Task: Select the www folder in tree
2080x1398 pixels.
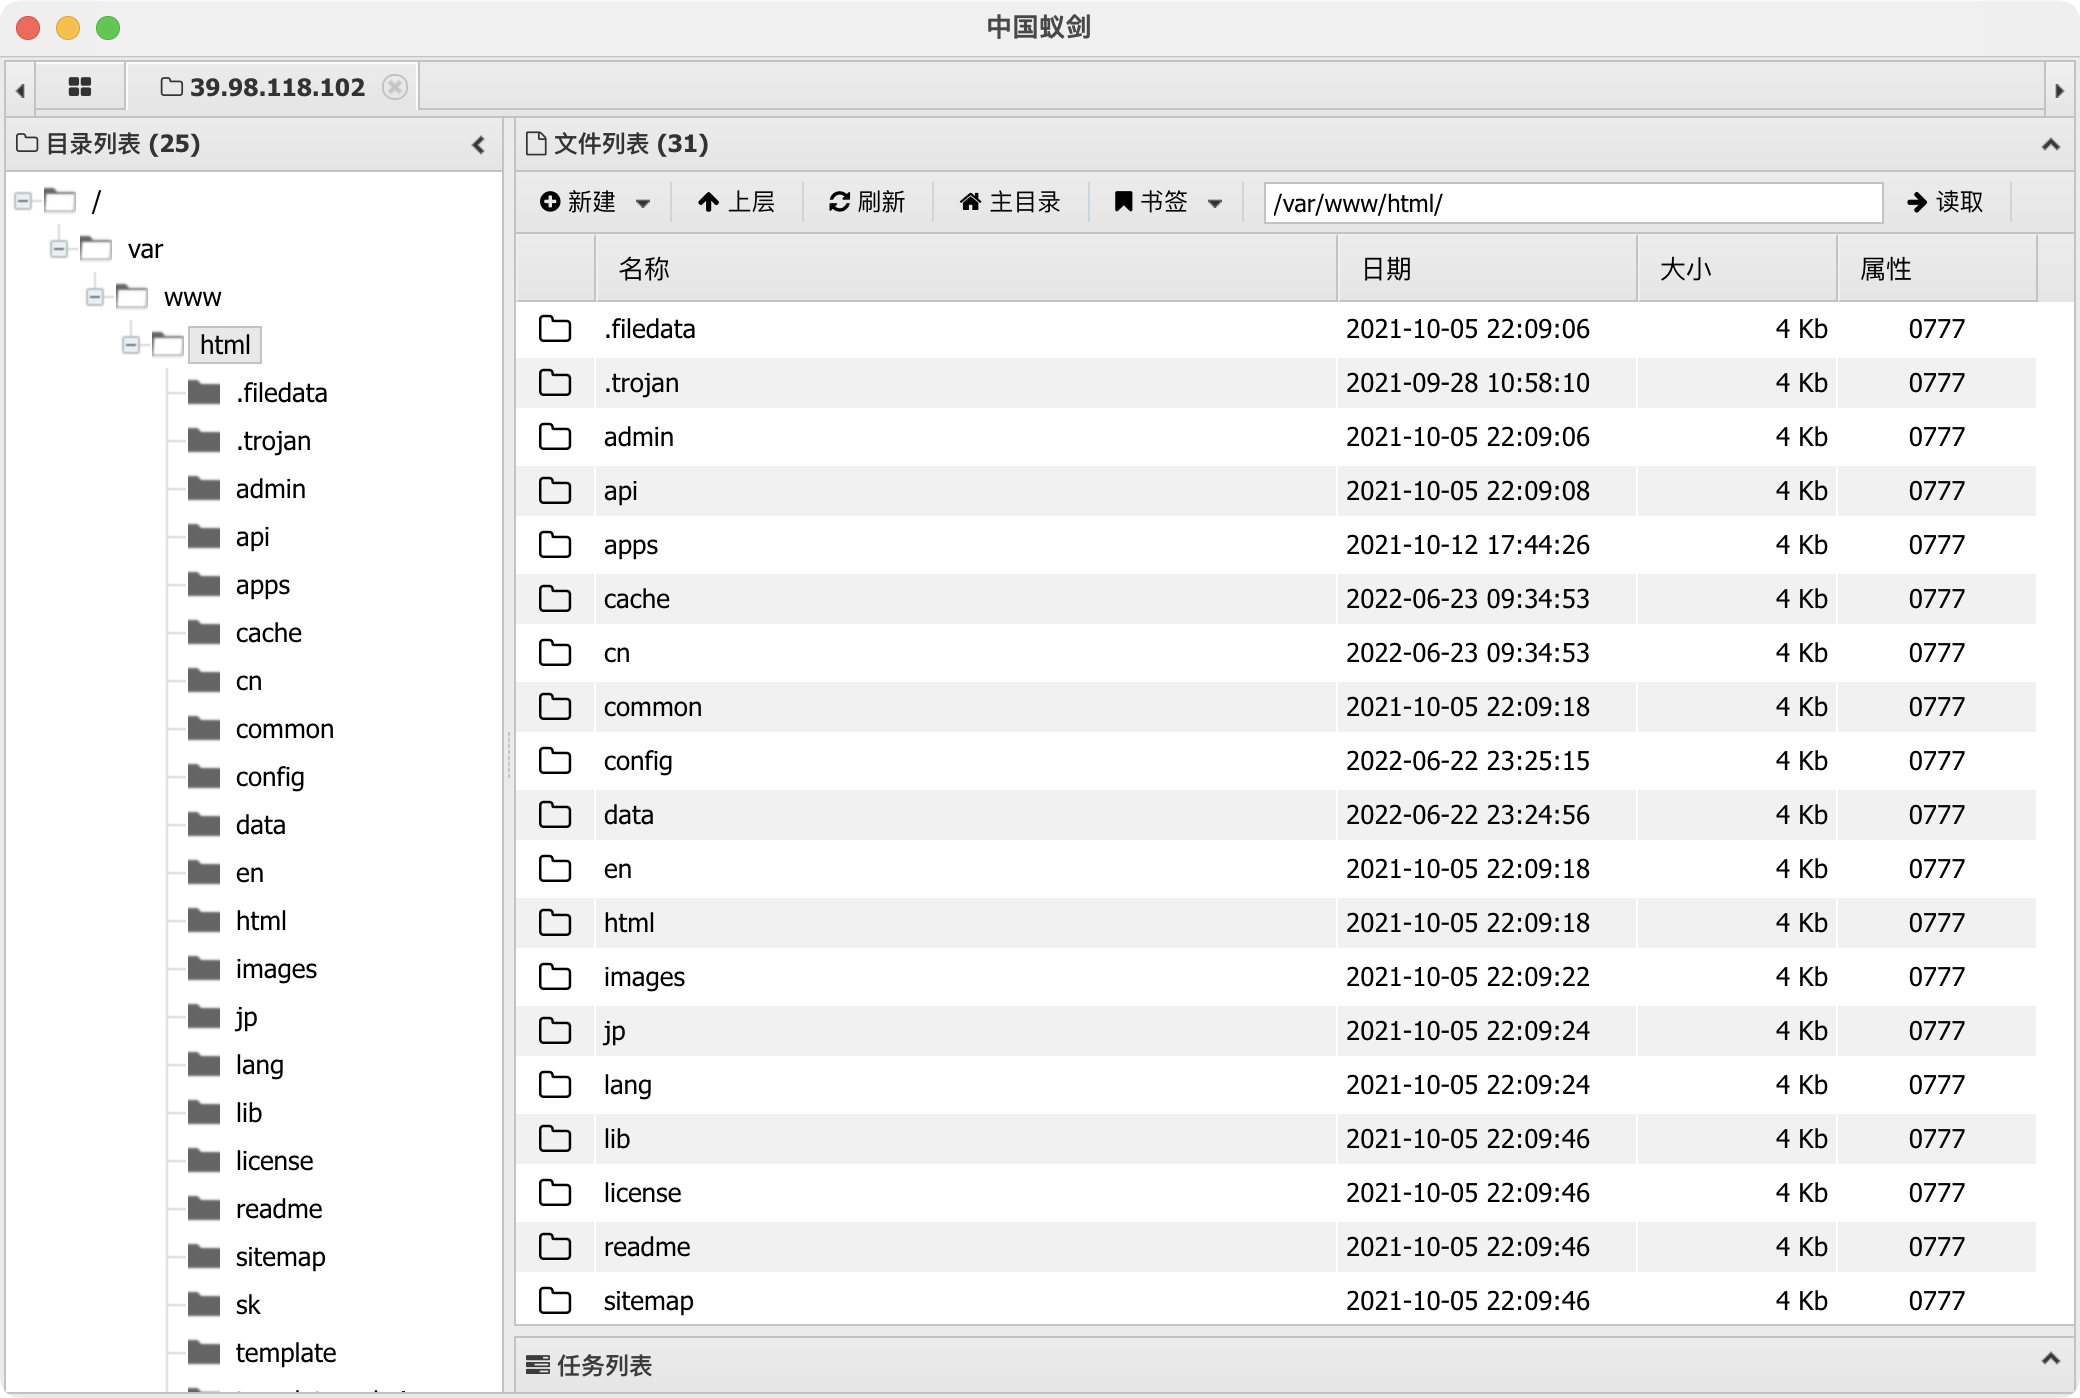Action: coord(192,297)
